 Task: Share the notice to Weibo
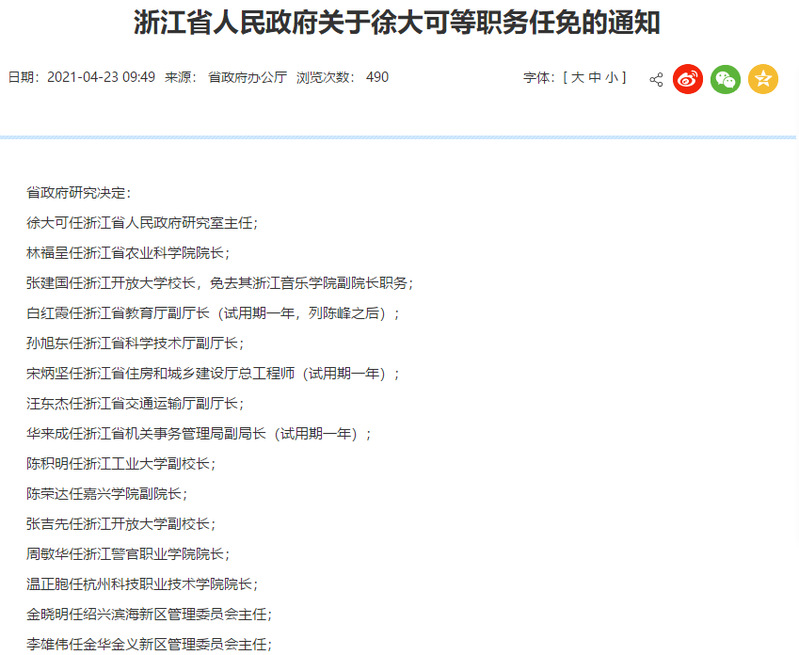coord(688,79)
